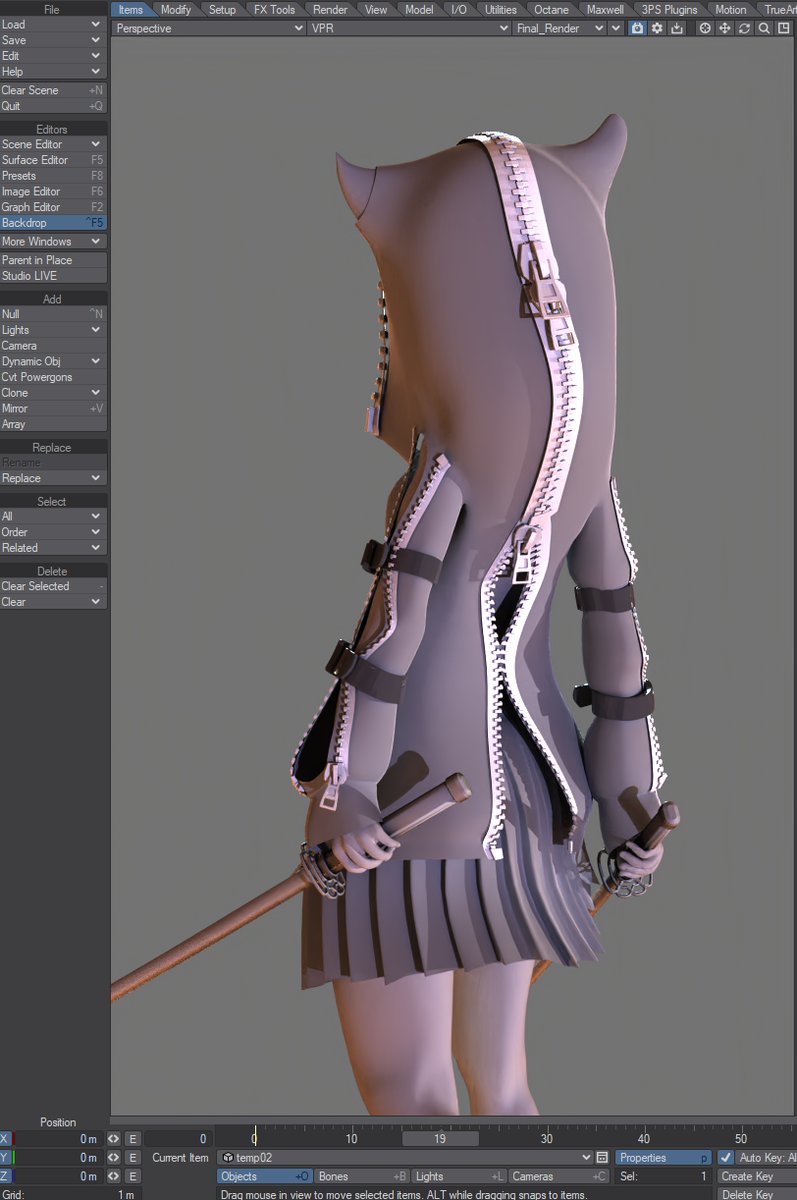Add a Null object

click(x=53, y=314)
